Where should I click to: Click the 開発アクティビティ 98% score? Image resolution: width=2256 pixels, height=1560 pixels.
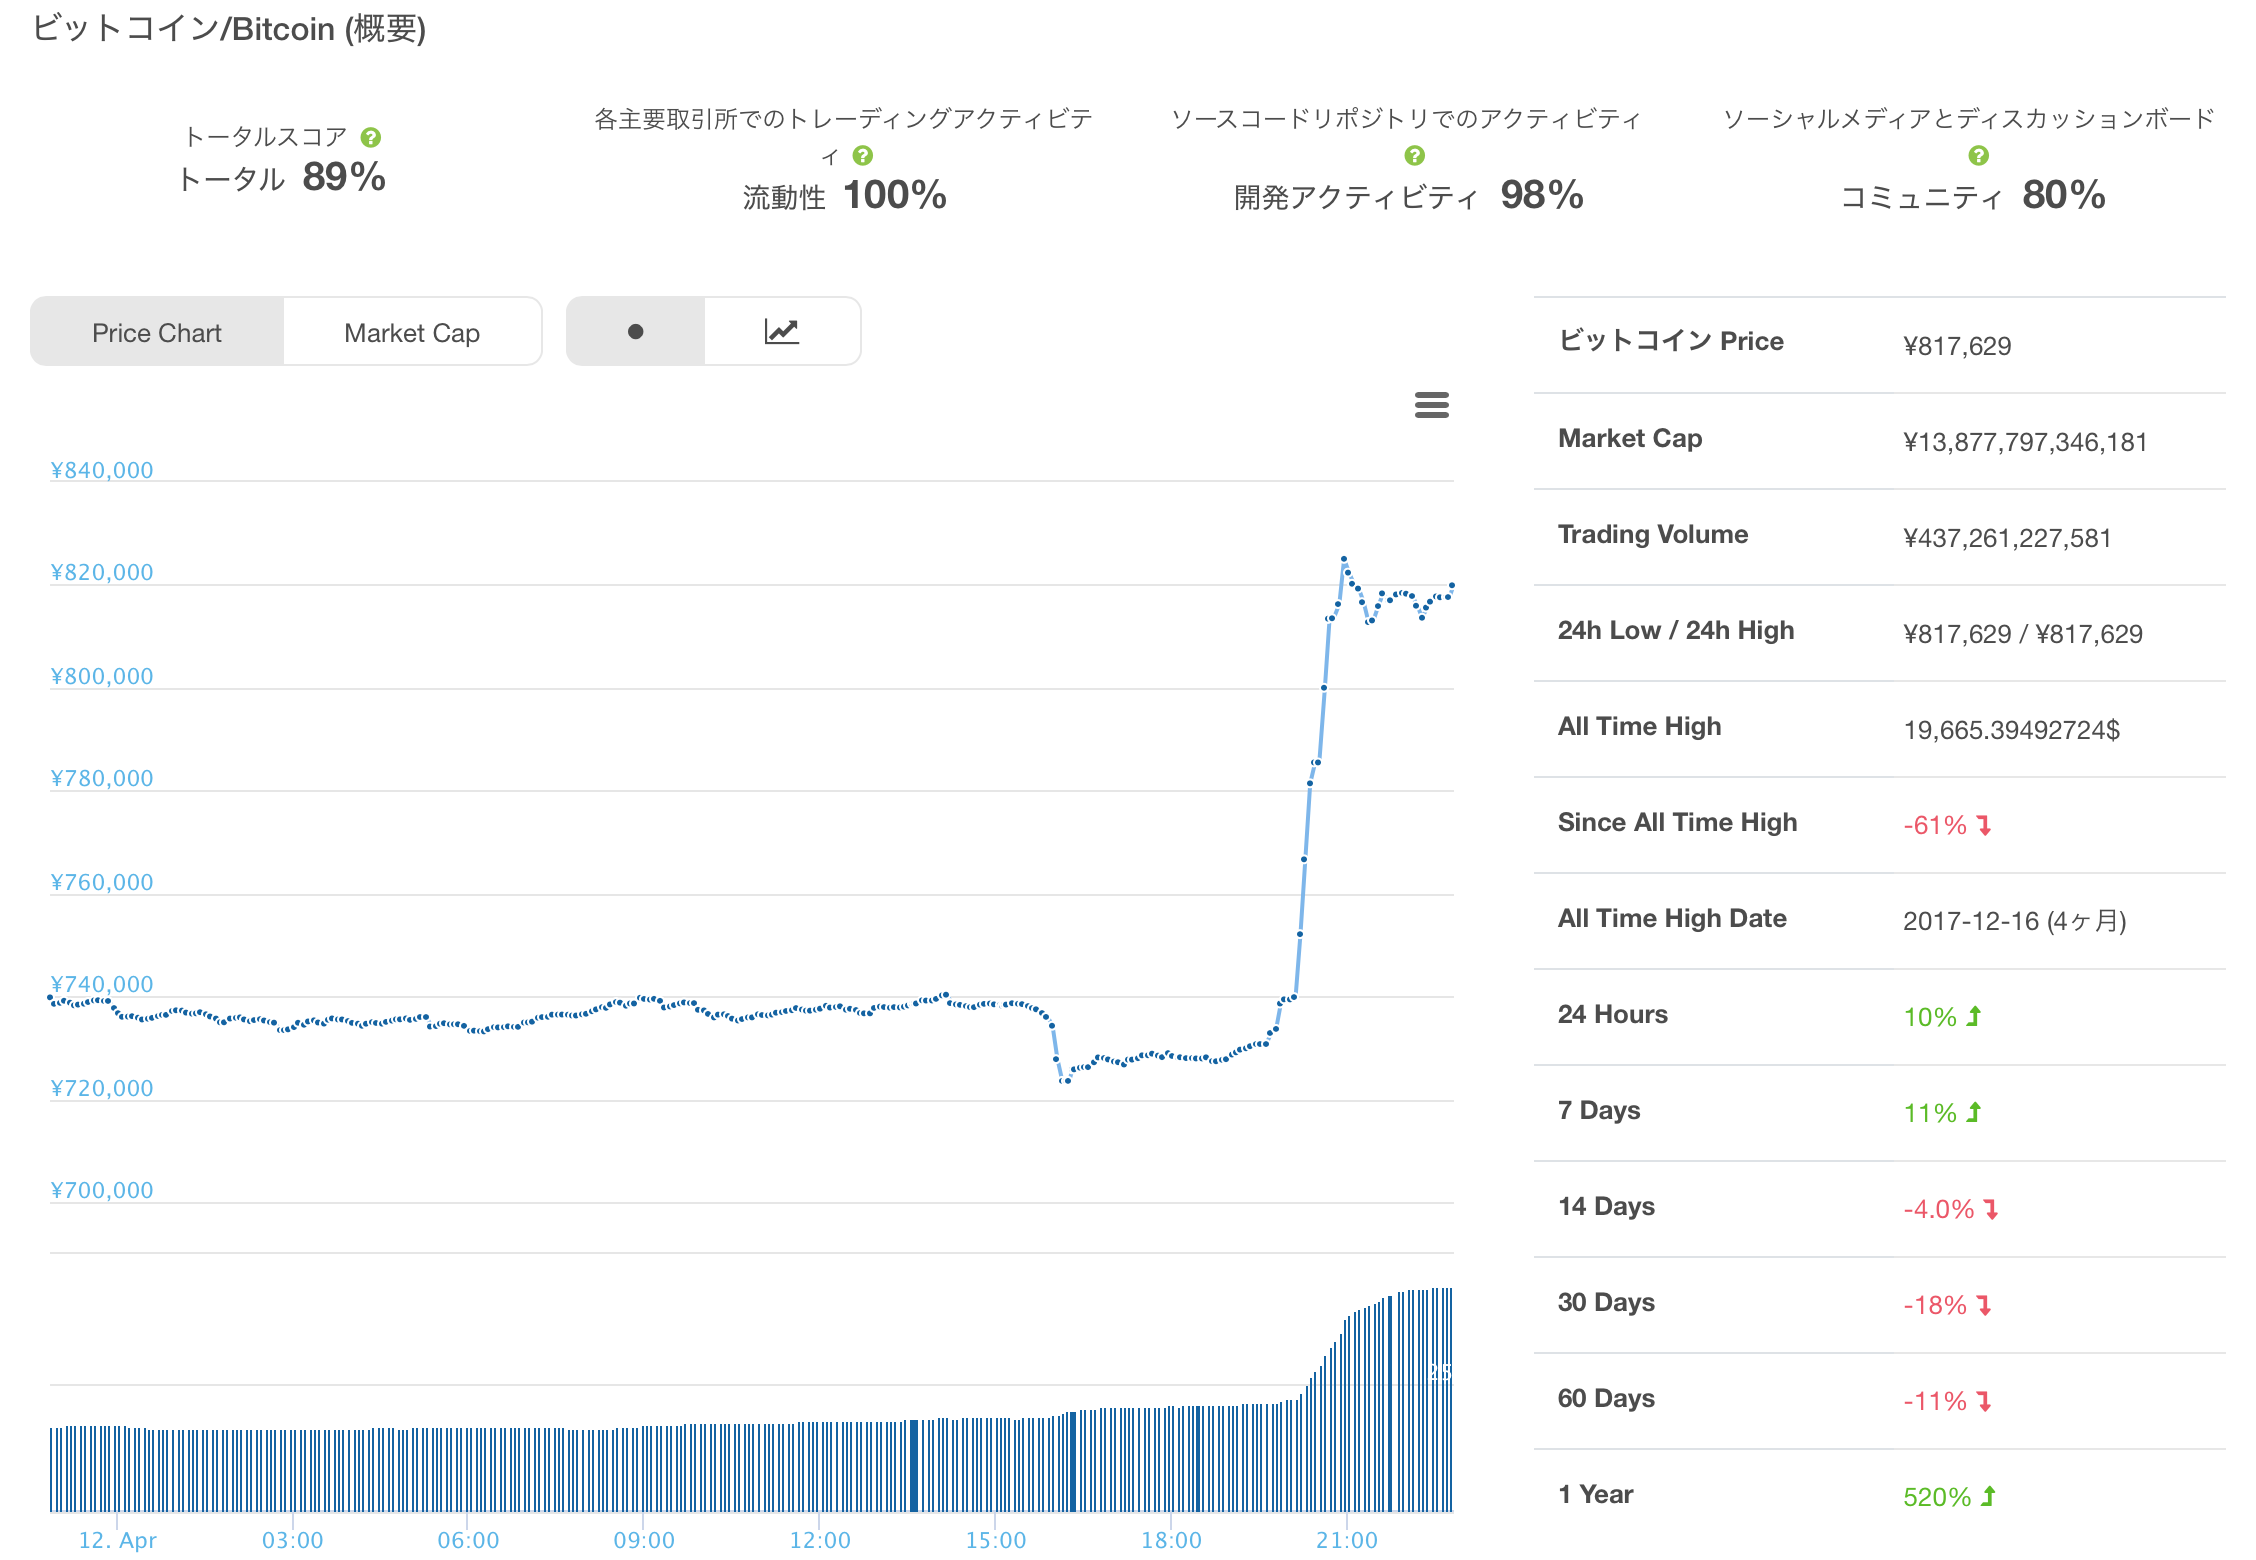click(x=1409, y=195)
